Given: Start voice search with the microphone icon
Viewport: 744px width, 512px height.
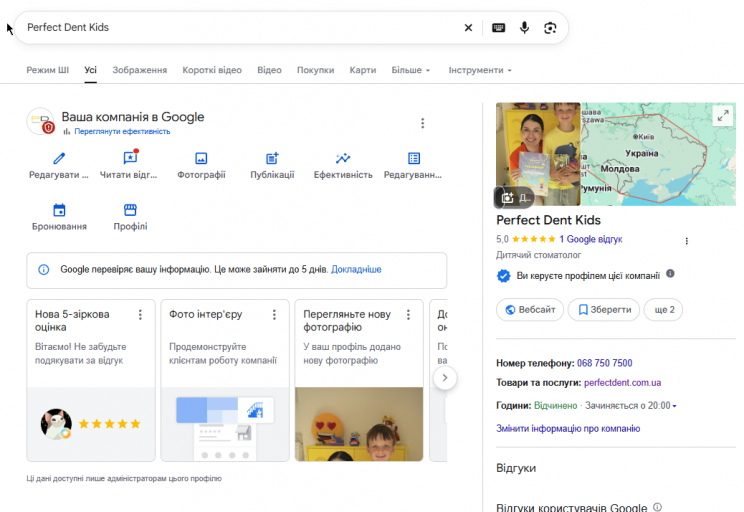Looking at the screenshot, I should [524, 28].
